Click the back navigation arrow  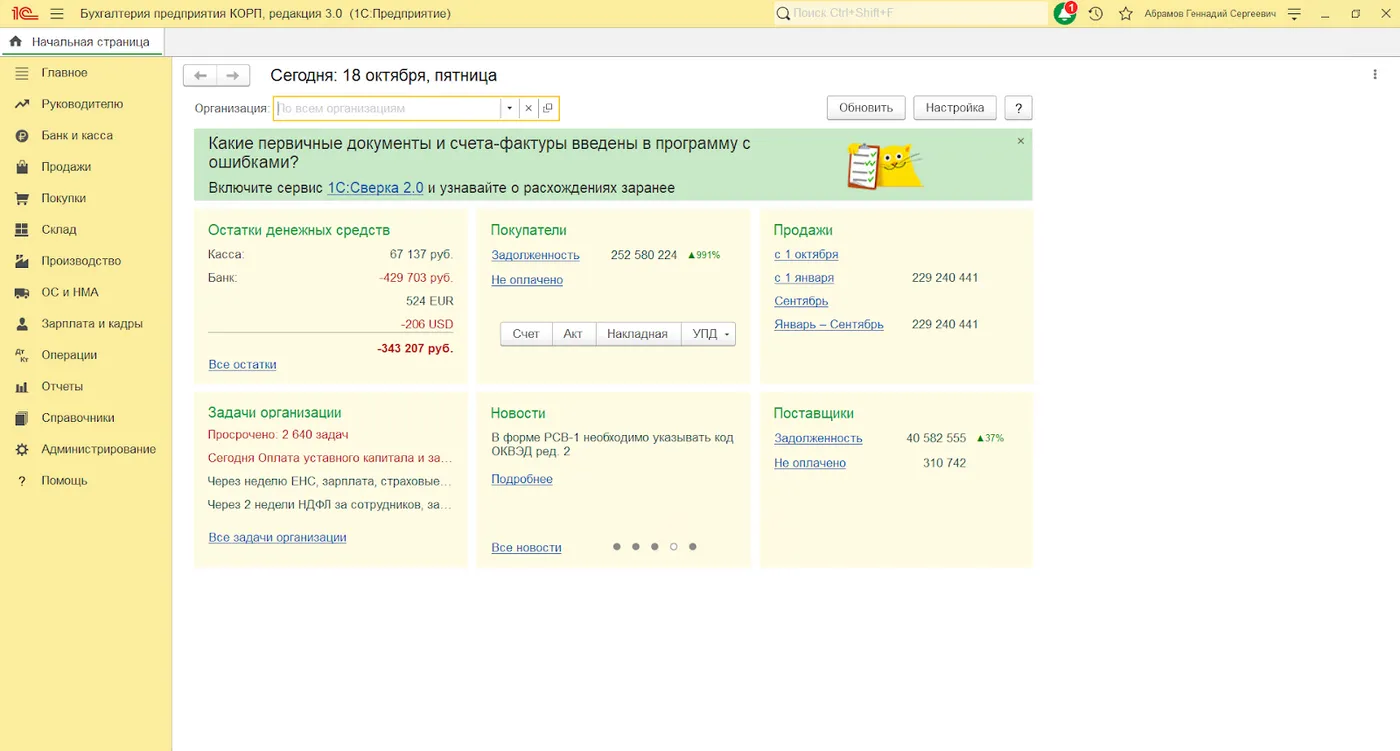[x=200, y=76]
